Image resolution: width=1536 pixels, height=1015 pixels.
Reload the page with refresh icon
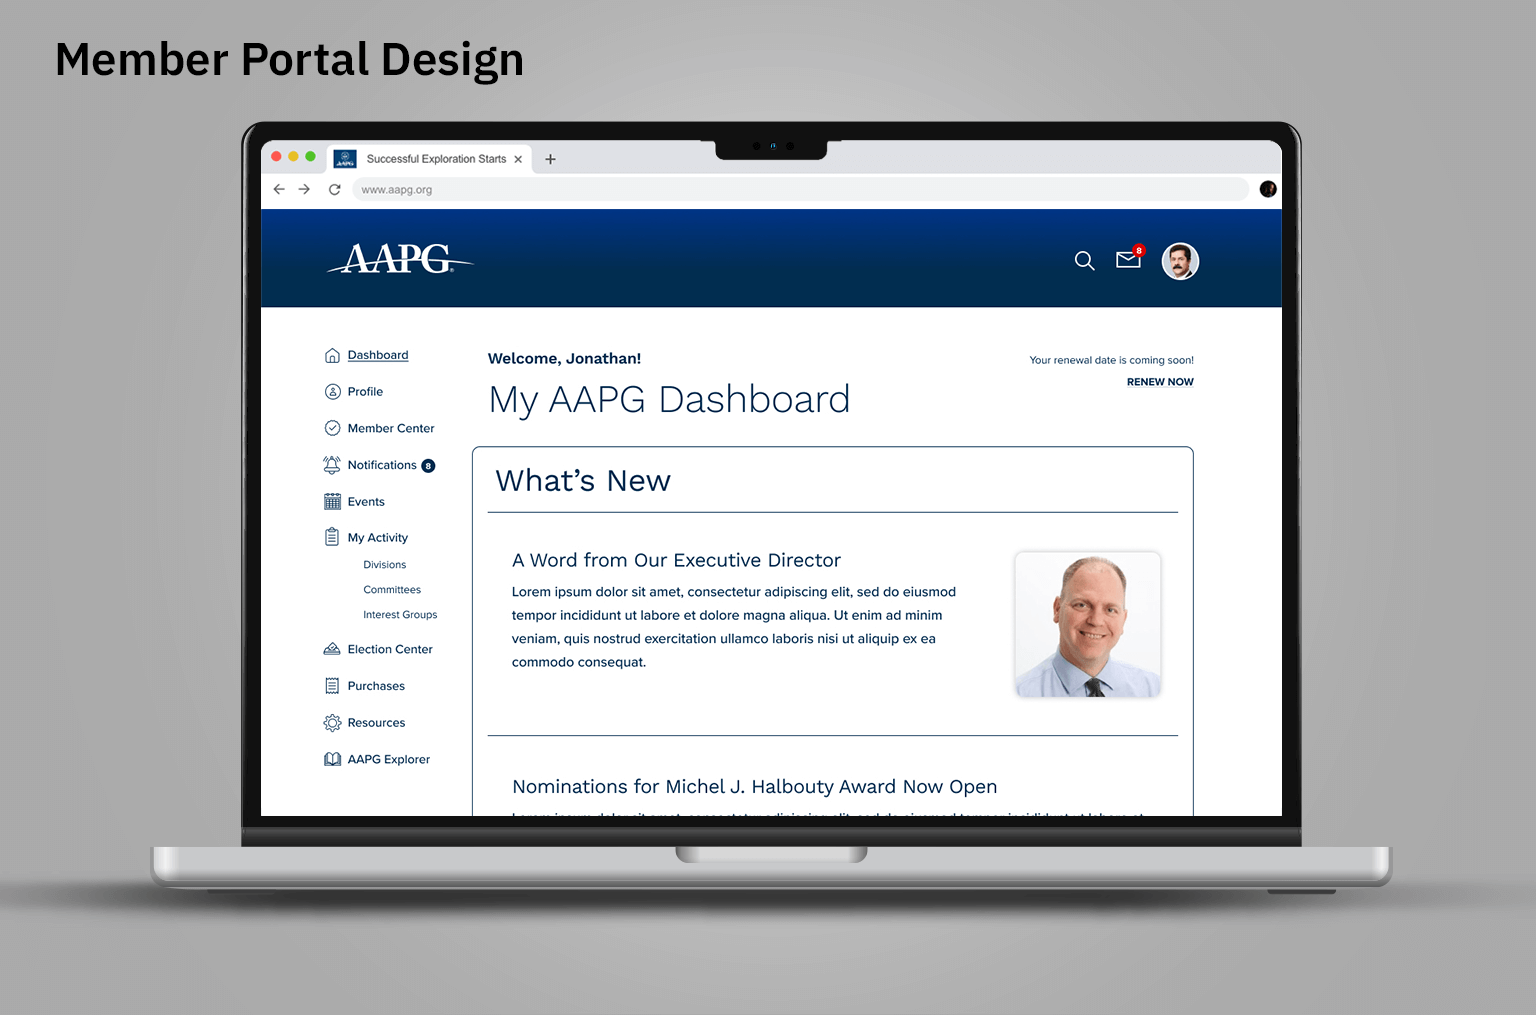pyautogui.click(x=335, y=189)
